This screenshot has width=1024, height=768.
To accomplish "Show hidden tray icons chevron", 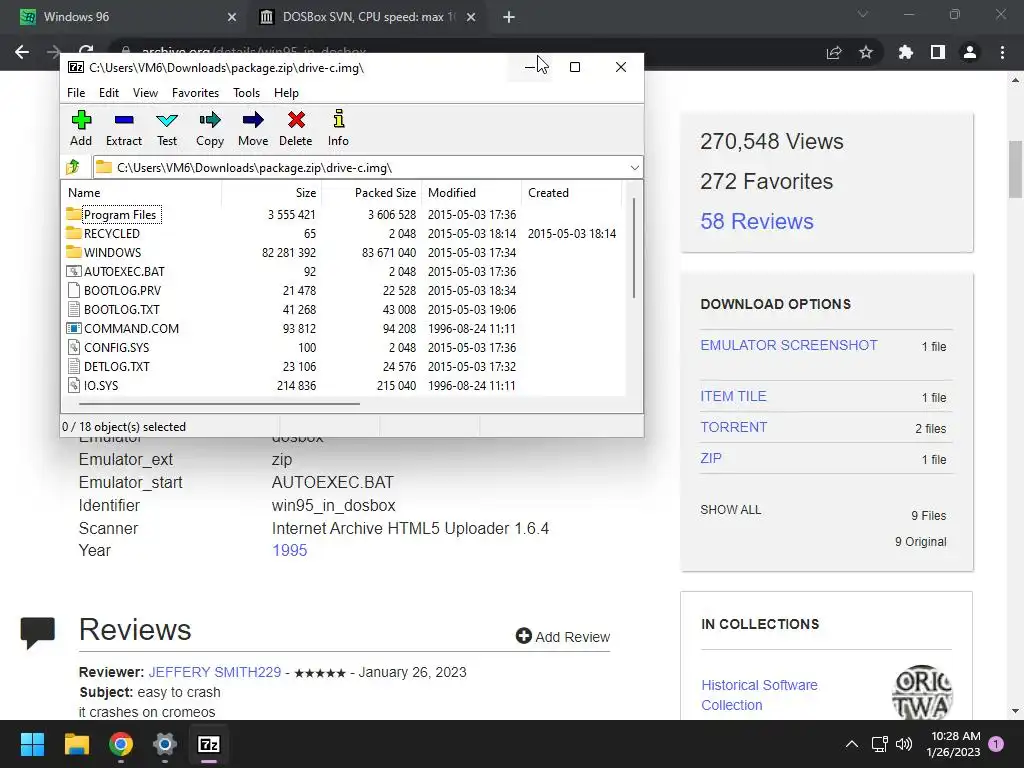I will pos(852,744).
